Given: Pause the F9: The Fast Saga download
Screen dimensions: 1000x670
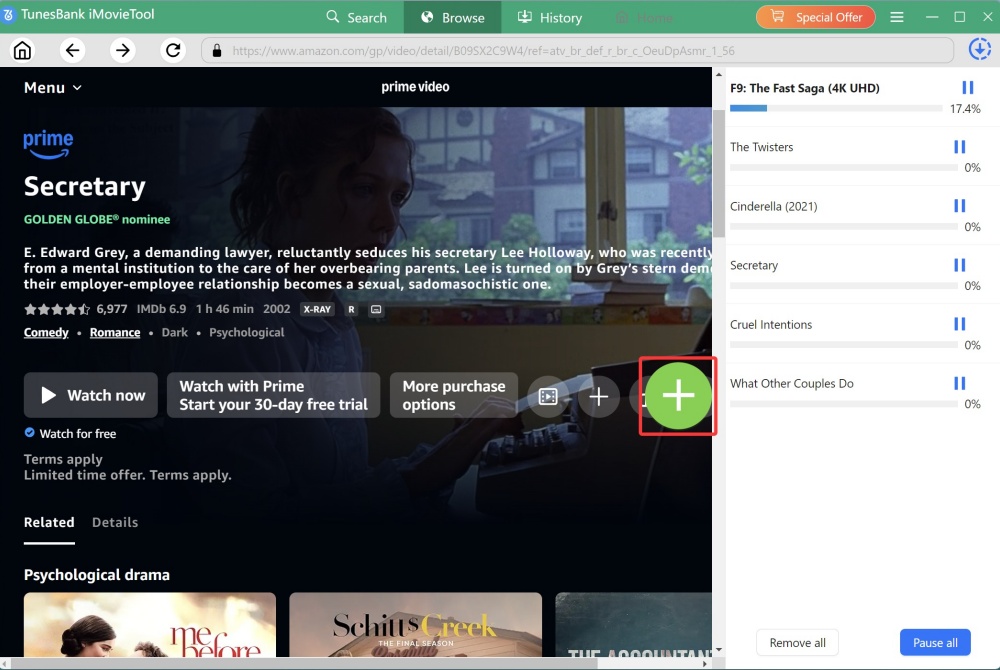Looking at the screenshot, I should [x=967, y=88].
